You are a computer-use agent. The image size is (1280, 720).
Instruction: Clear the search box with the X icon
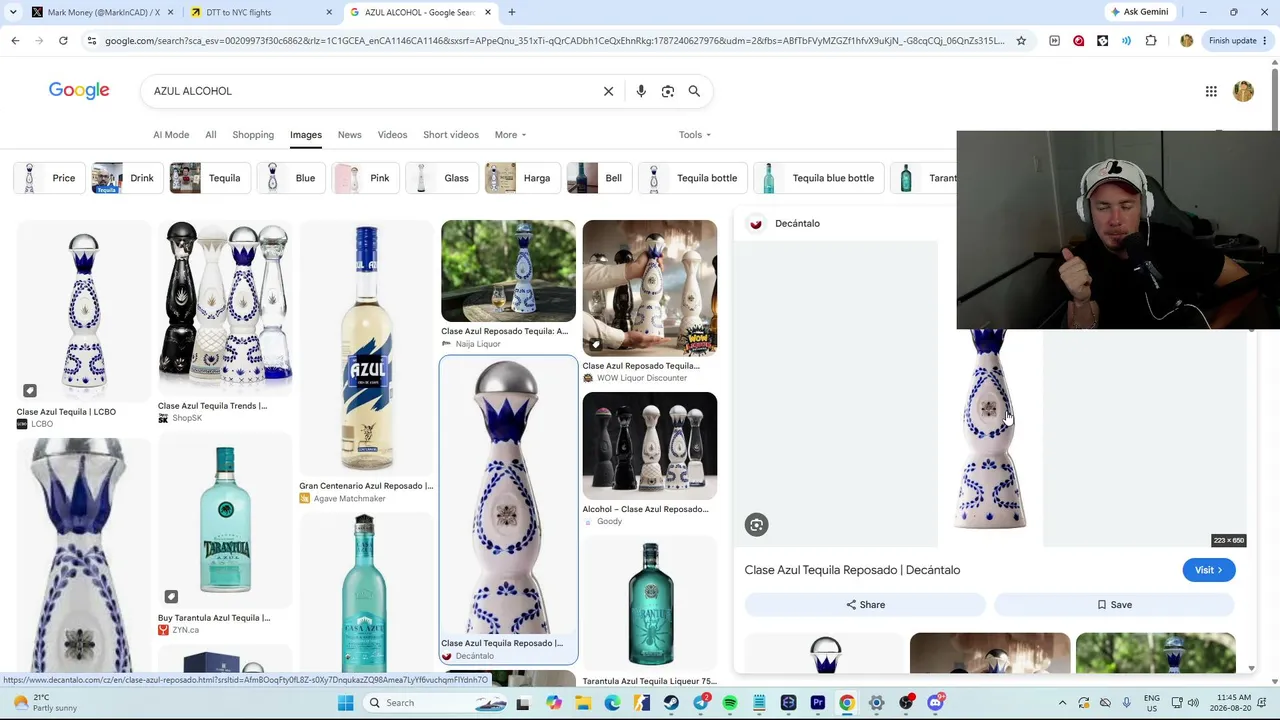pos(608,91)
